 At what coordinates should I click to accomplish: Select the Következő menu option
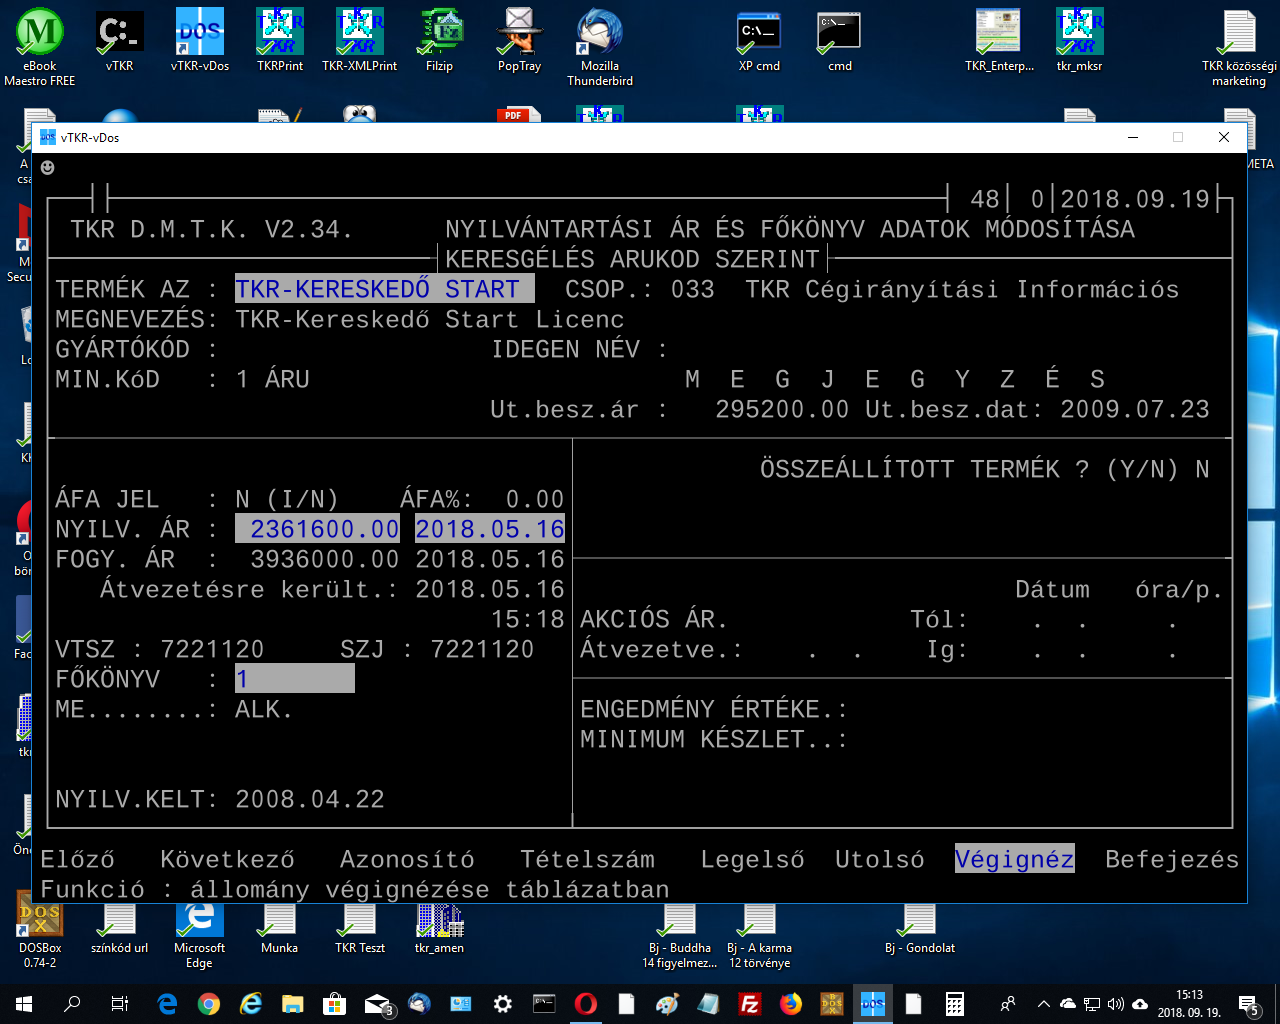227,859
